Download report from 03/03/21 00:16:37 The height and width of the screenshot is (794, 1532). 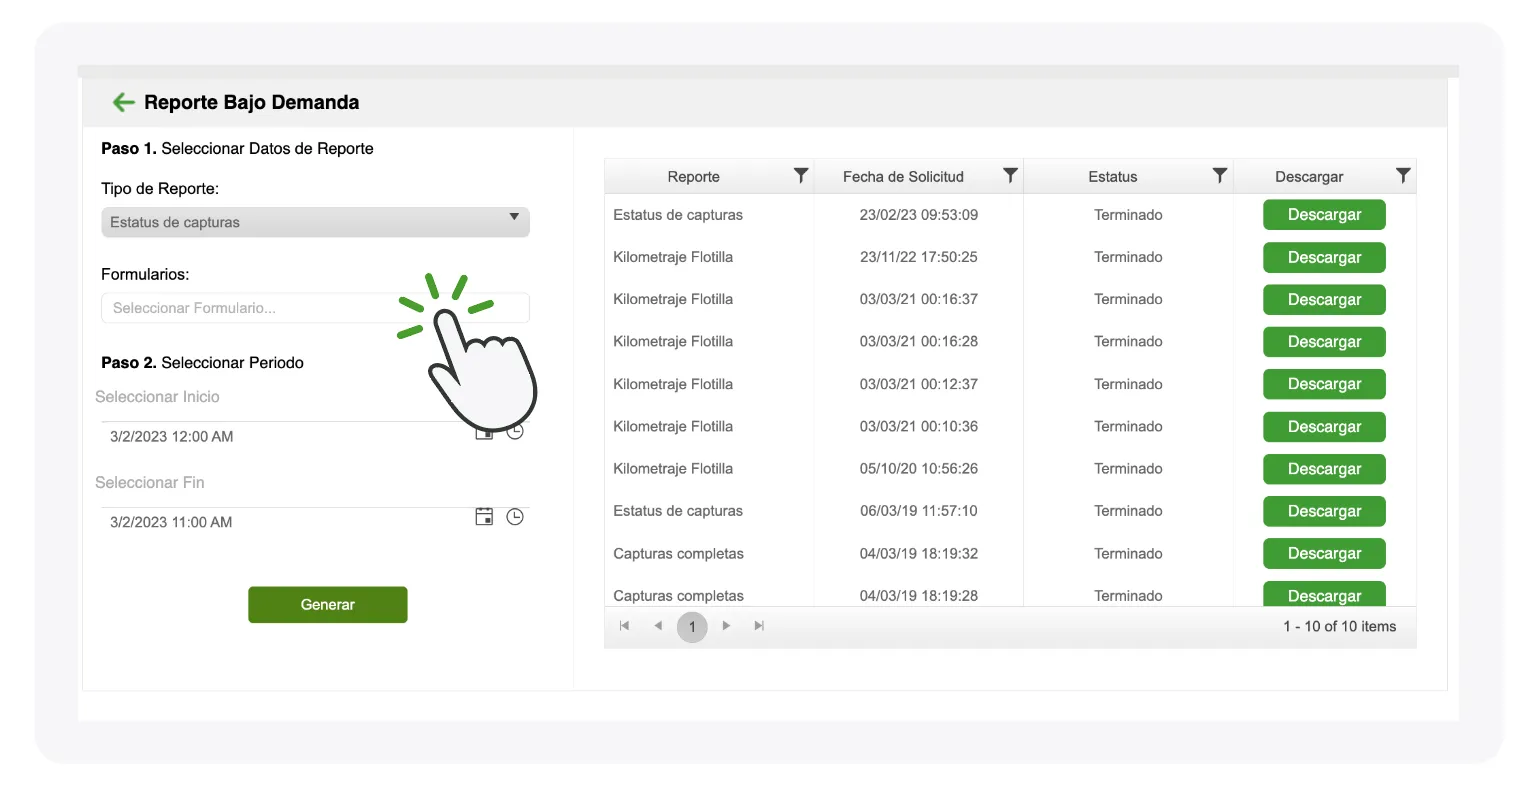click(x=1324, y=299)
